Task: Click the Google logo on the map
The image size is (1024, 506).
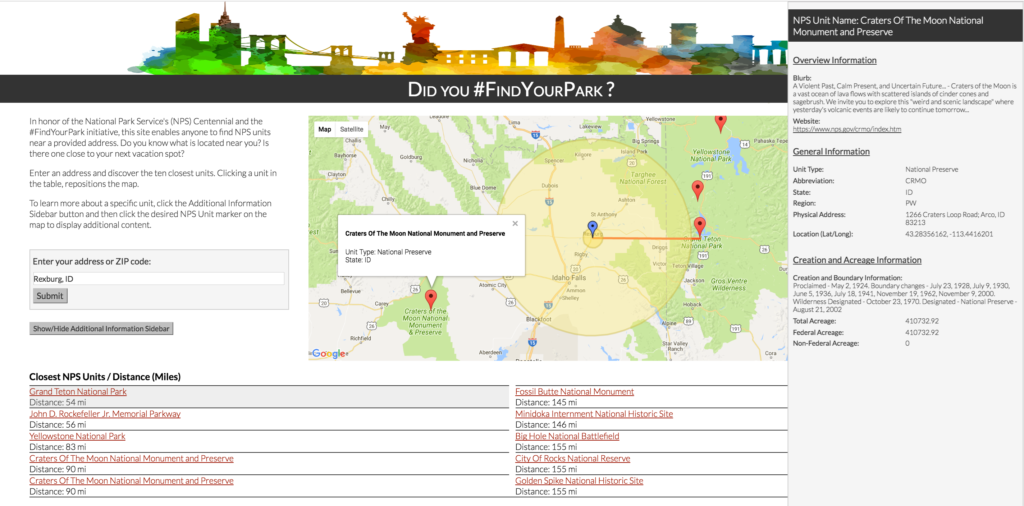Action: pyautogui.click(x=328, y=353)
